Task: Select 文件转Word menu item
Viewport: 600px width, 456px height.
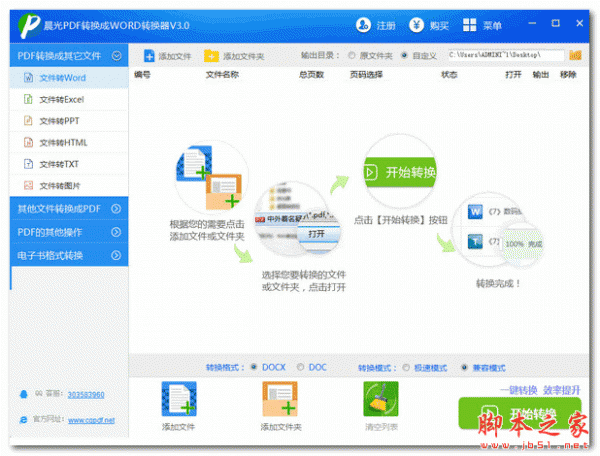Action: 69,78
